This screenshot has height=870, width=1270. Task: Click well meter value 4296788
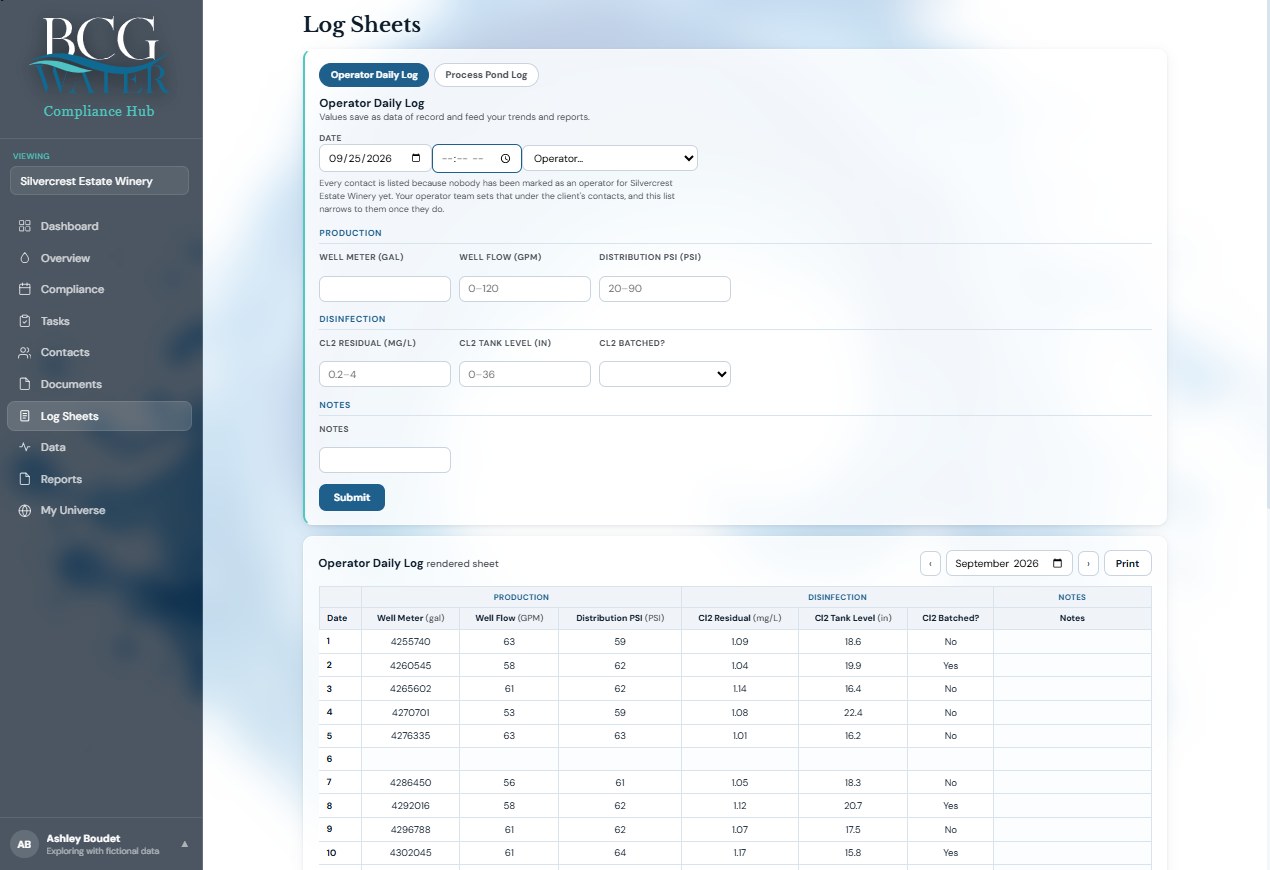pyautogui.click(x=411, y=829)
